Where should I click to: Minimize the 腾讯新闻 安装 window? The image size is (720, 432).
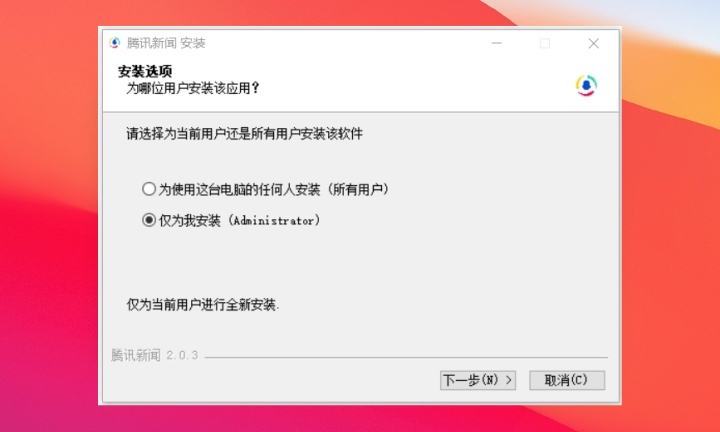click(496, 43)
